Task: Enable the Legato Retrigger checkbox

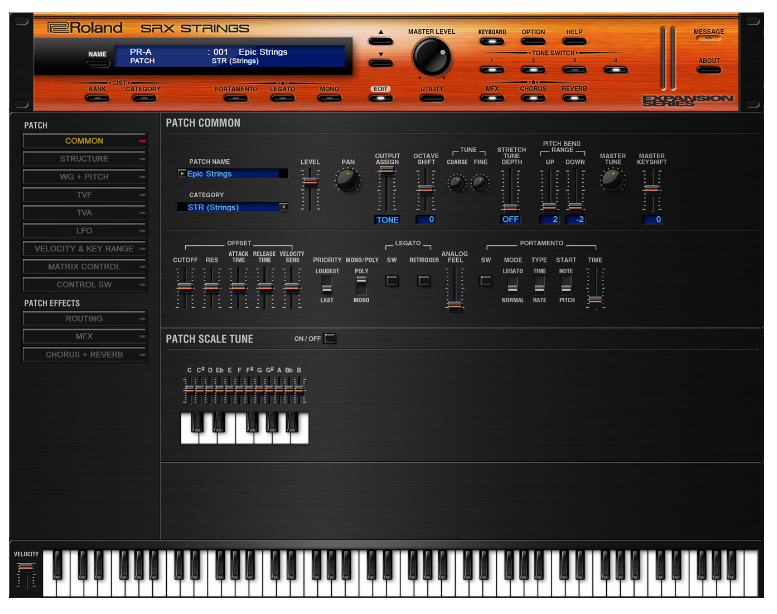Action: coord(424,280)
